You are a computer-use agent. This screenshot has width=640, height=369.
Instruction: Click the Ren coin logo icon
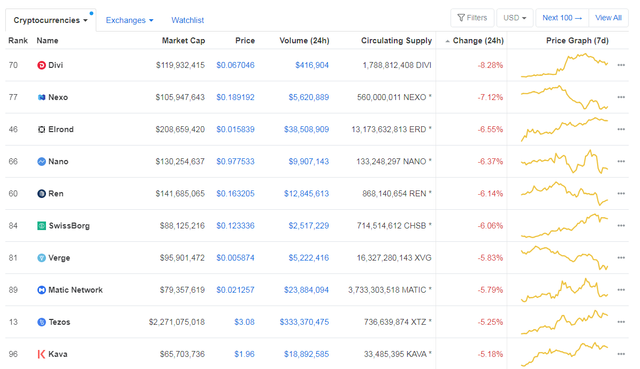pyautogui.click(x=41, y=194)
